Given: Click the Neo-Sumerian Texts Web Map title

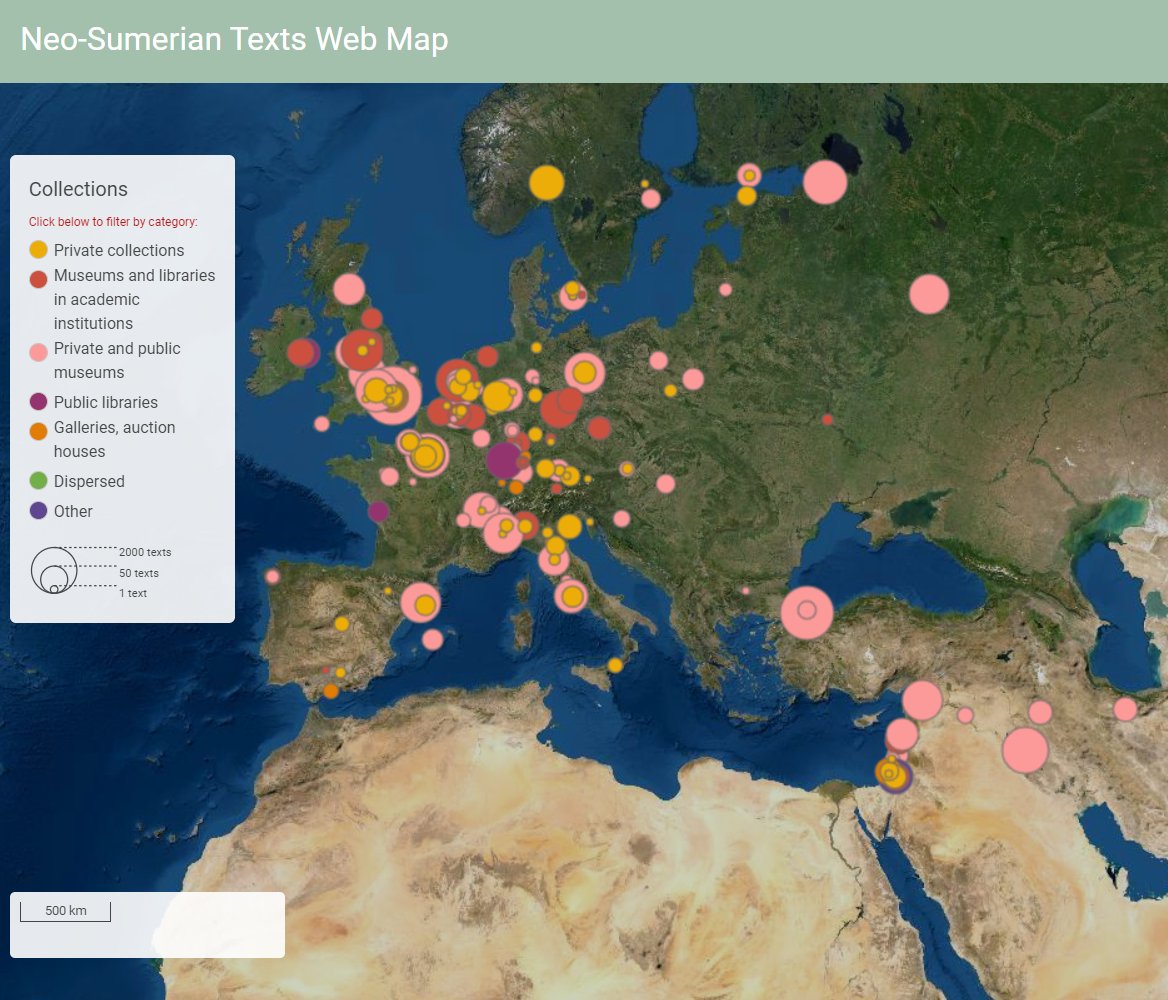Looking at the screenshot, I should [234, 39].
